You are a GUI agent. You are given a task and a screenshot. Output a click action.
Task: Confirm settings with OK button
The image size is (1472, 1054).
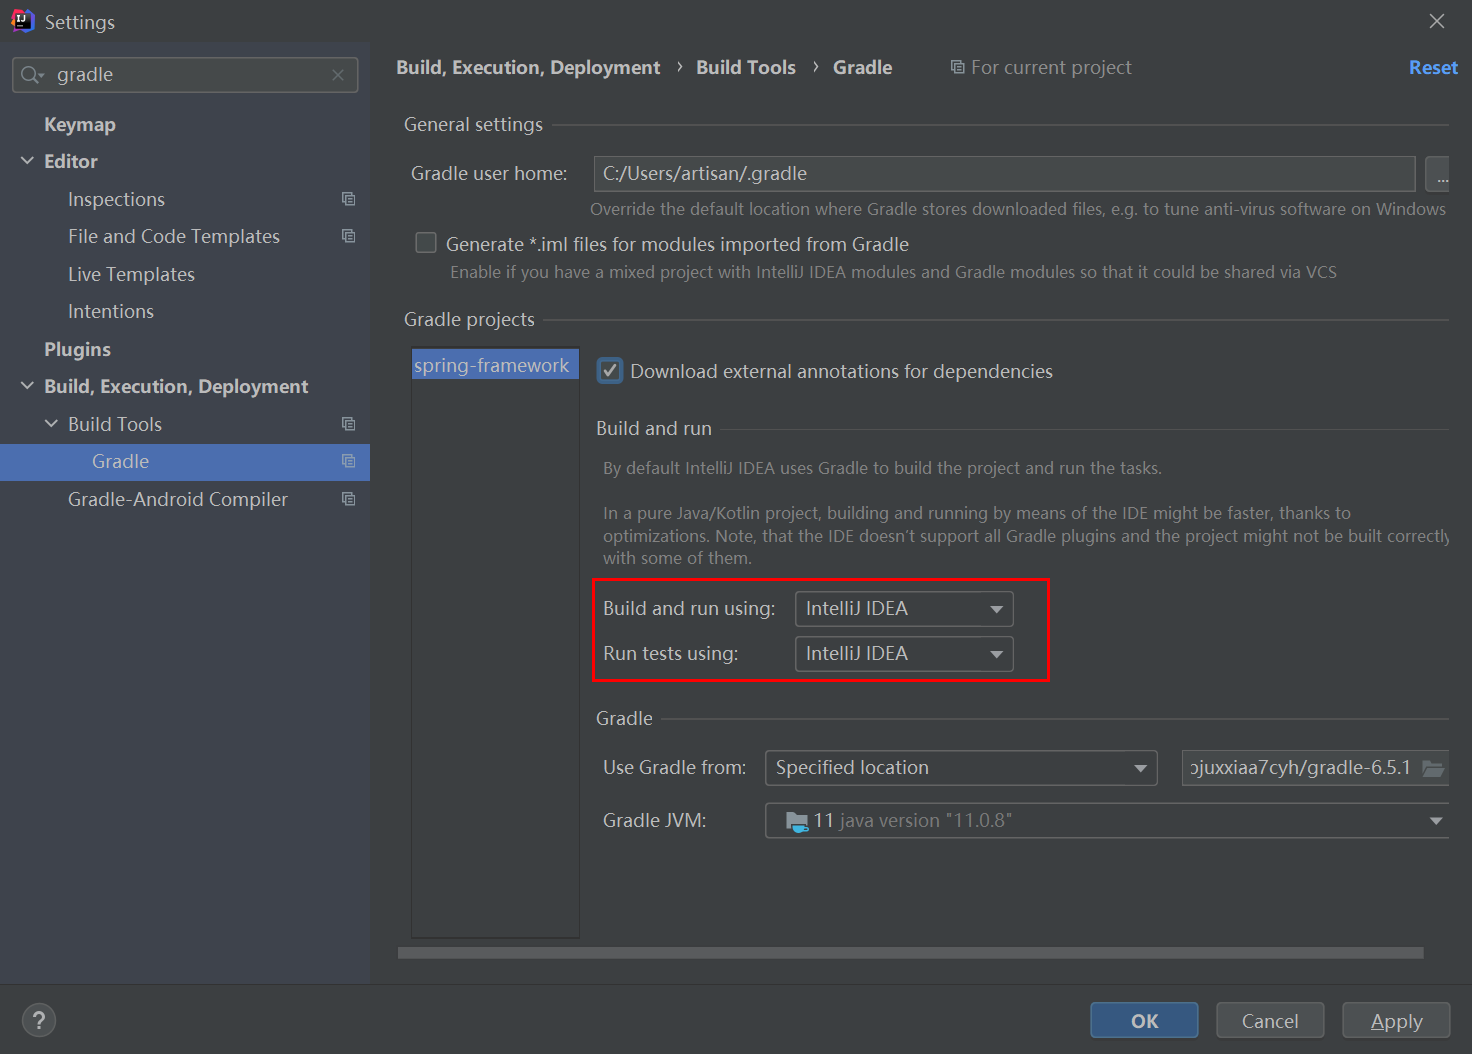tap(1144, 1020)
